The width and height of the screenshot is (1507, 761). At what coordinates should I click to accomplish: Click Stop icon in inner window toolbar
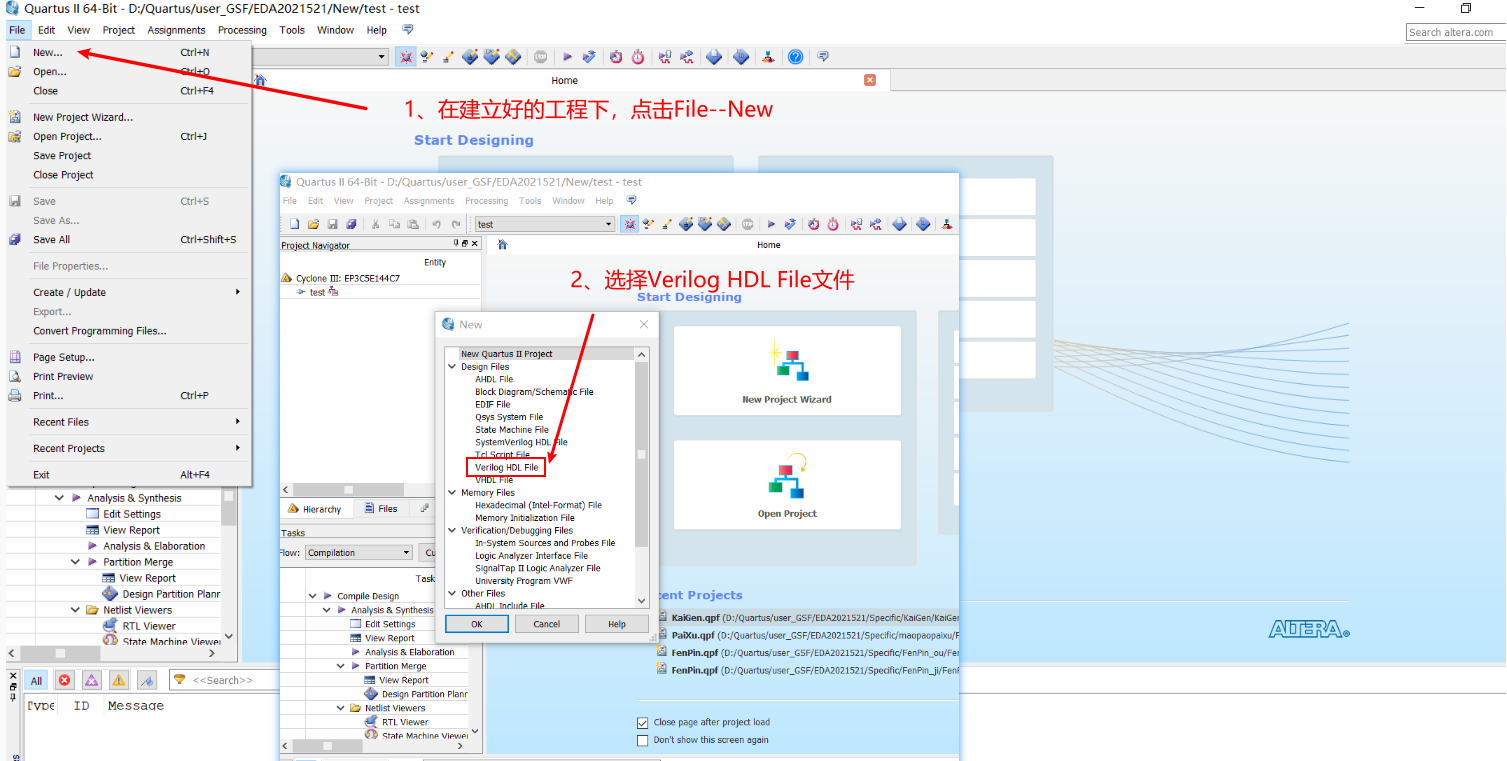click(x=746, y=224)
